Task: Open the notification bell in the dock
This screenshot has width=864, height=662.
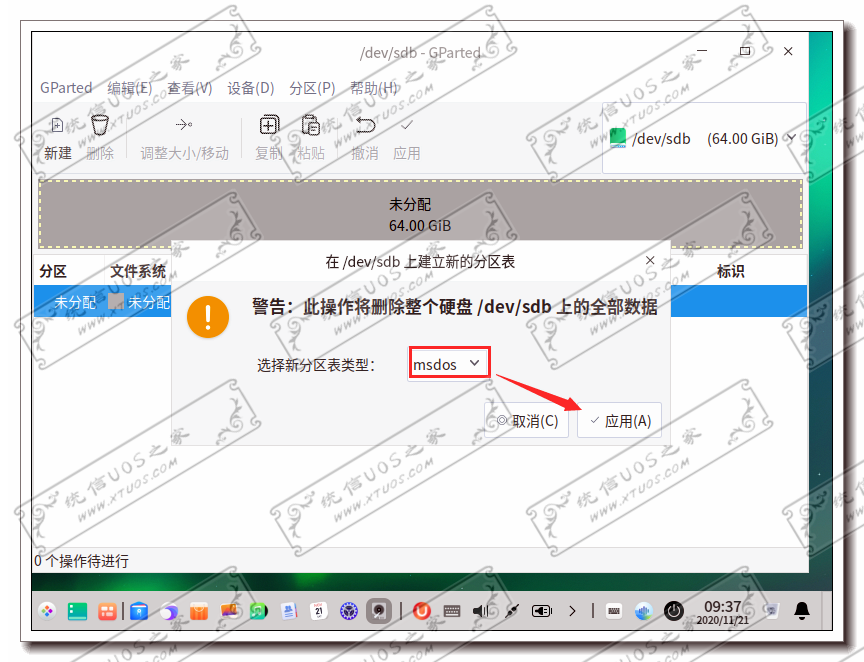Action: click(x=802, y=610)
